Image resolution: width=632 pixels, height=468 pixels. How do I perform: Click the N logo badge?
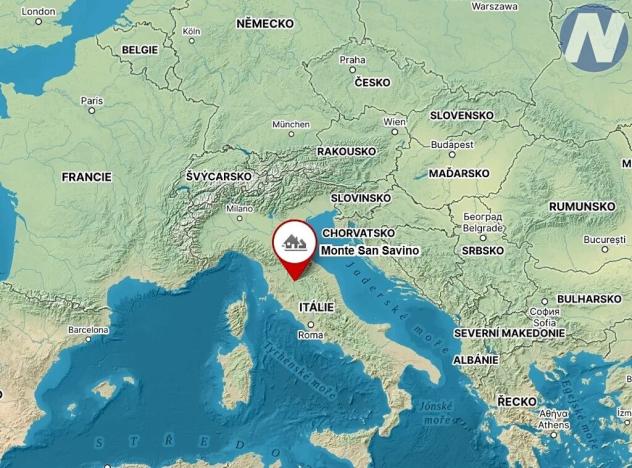coord(594,38)
